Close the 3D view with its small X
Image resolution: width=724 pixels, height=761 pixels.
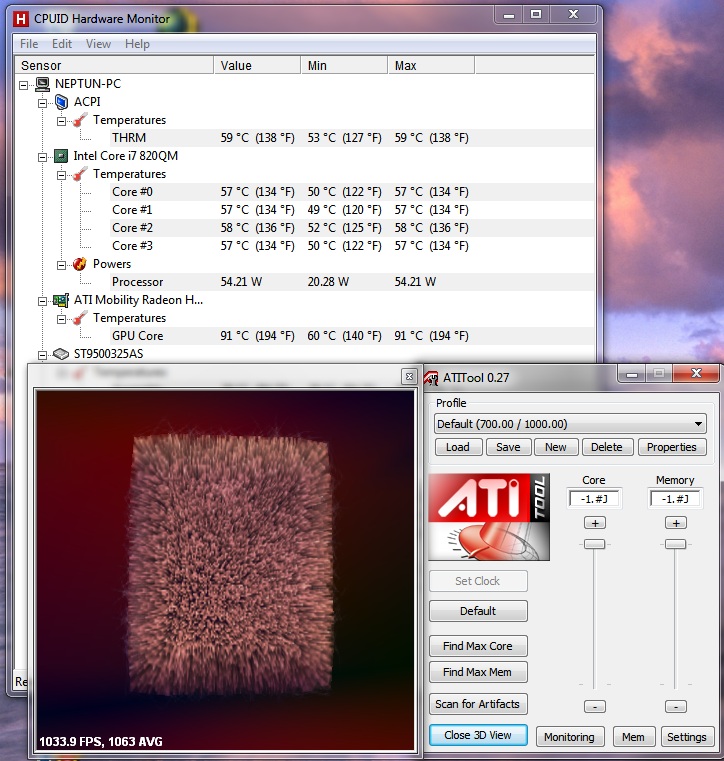click(409, 377)
